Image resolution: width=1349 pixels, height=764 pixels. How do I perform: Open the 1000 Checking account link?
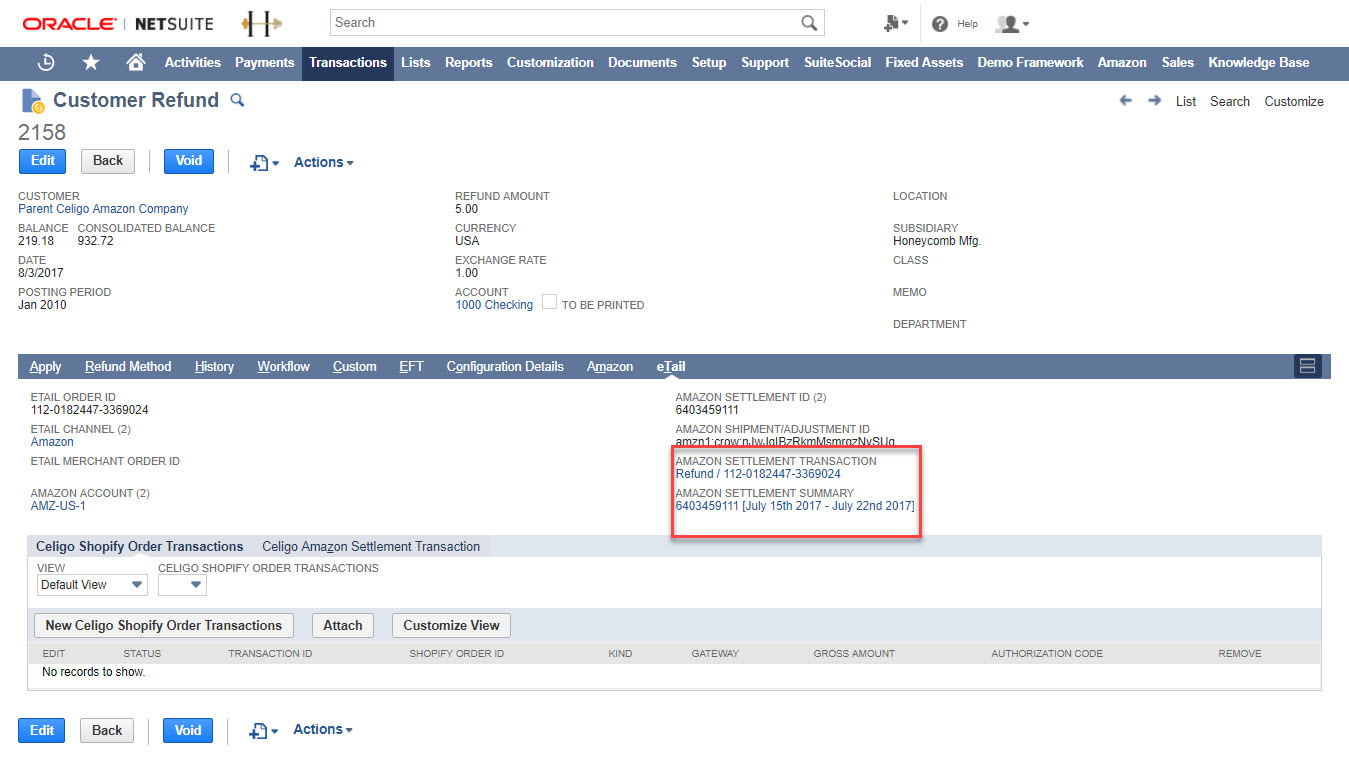pyautogui.click(x=494, y=305)
